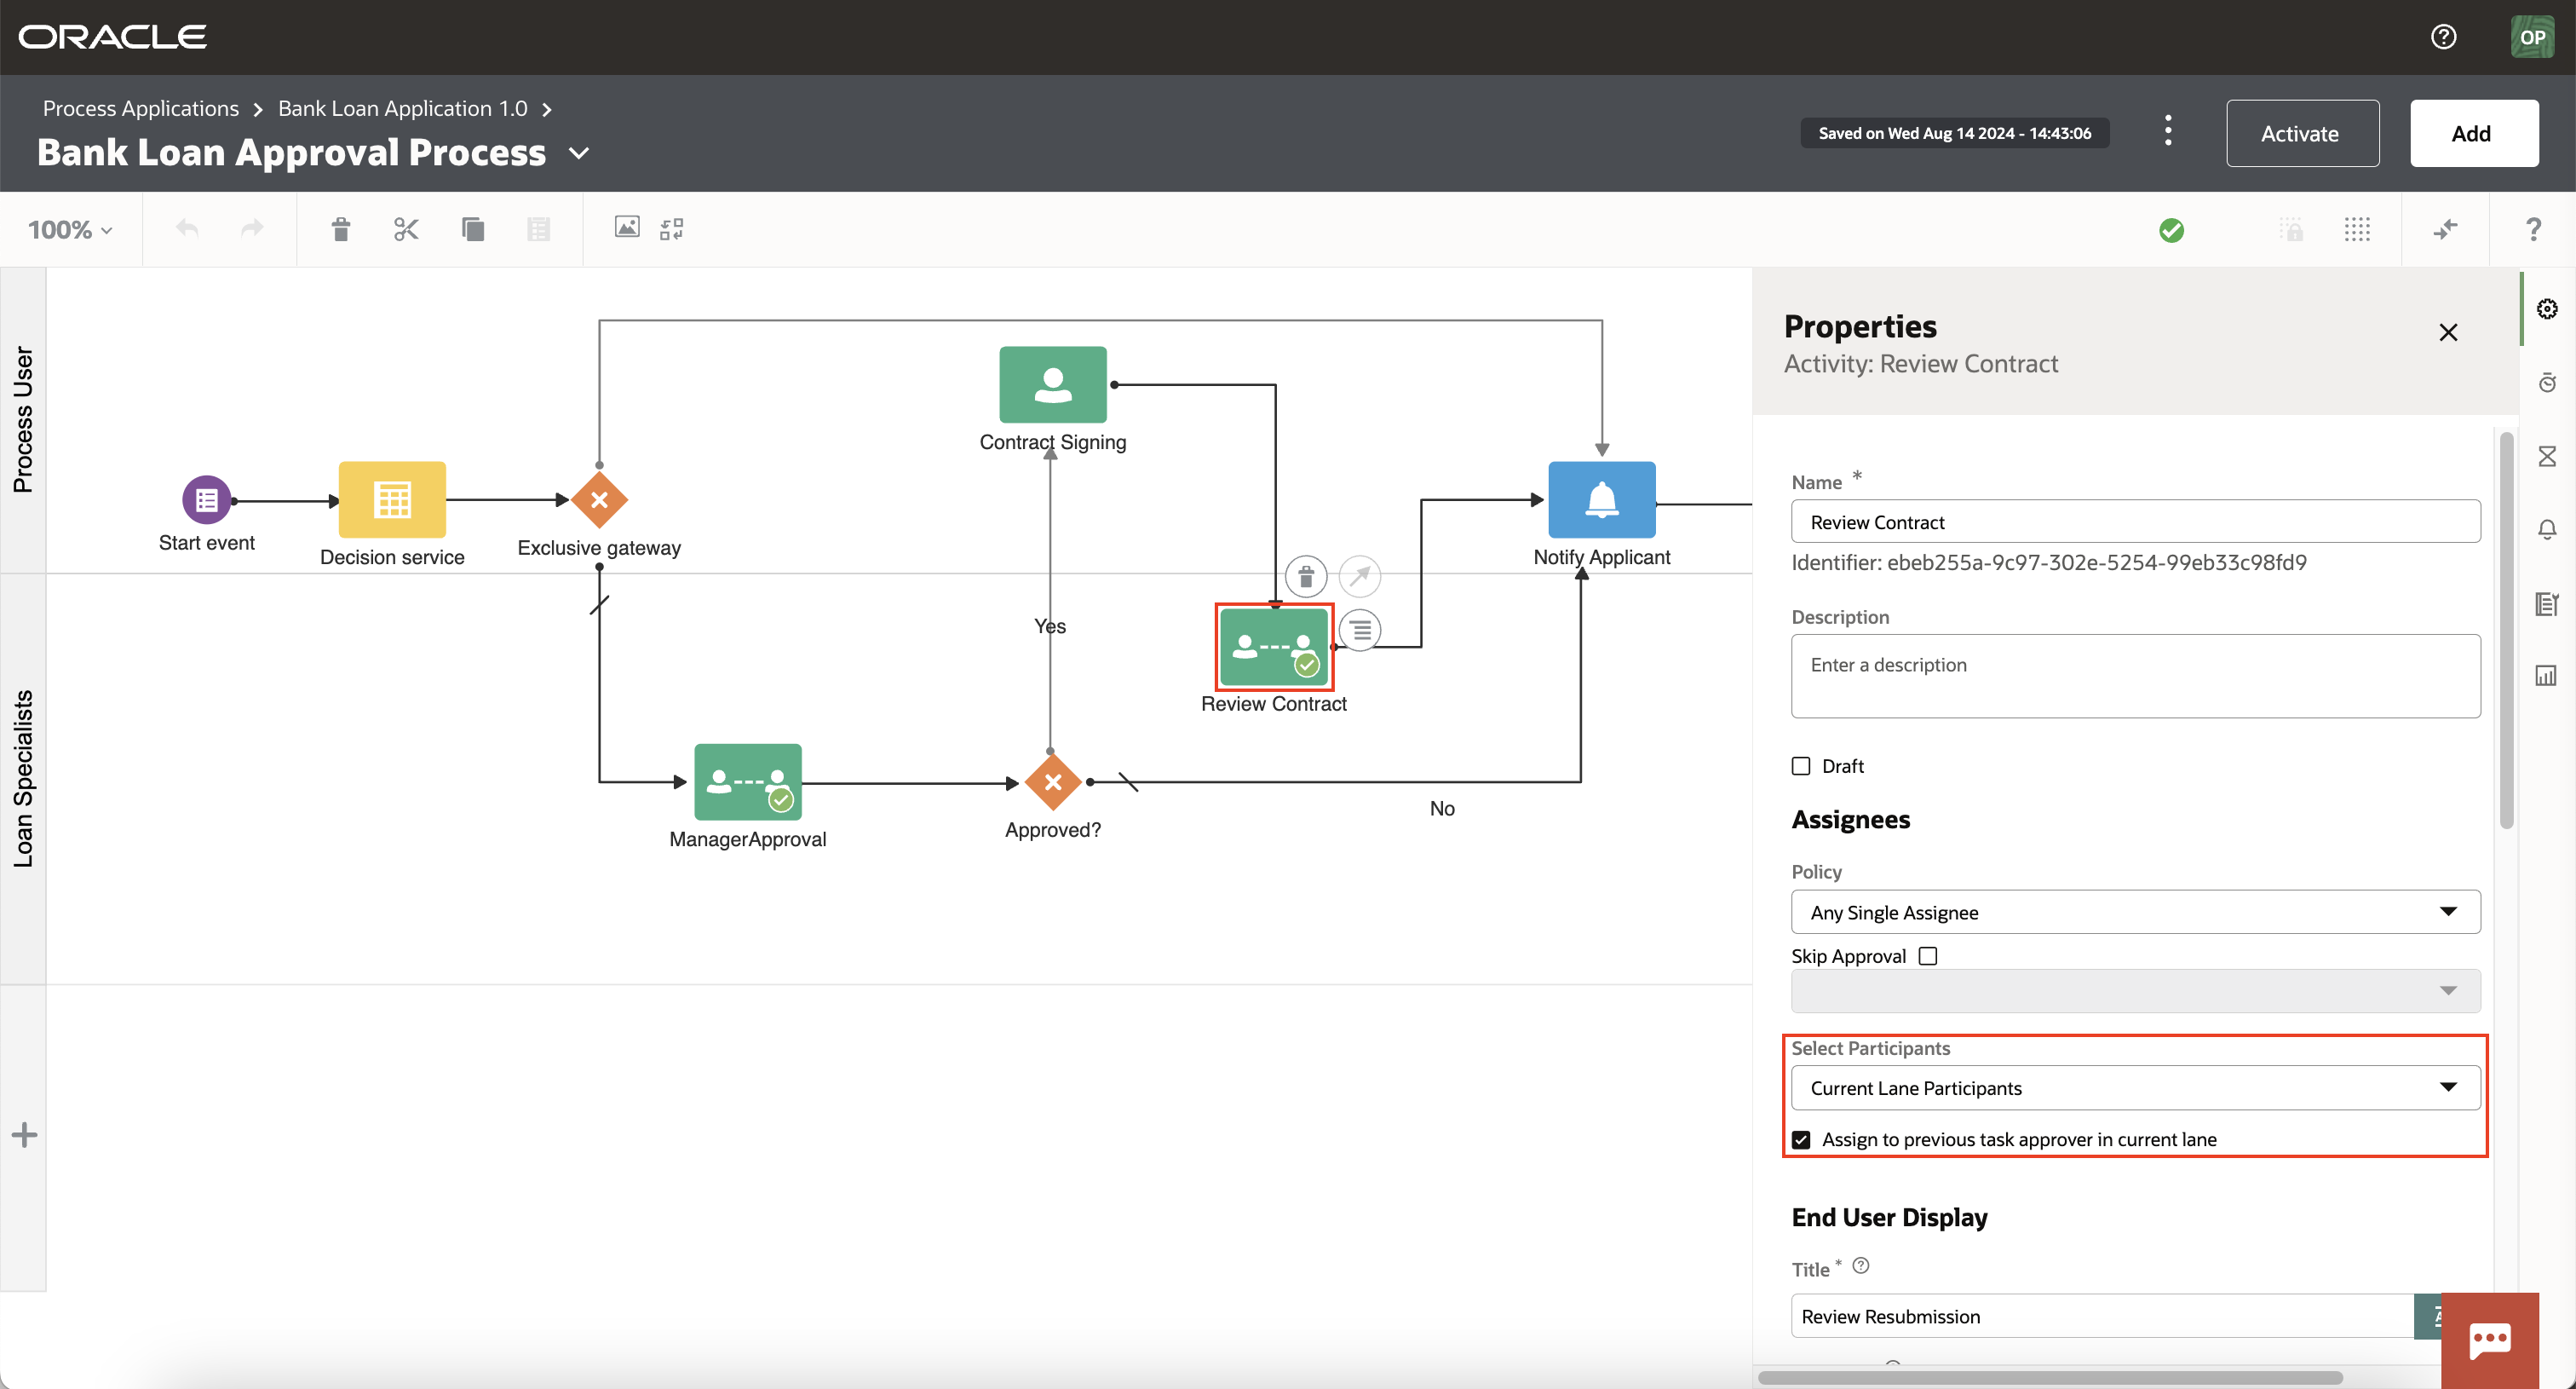This screenshot has width=2576, height=1389.
Task: Open the Policy dropdown
Action: coord(2135,912)
